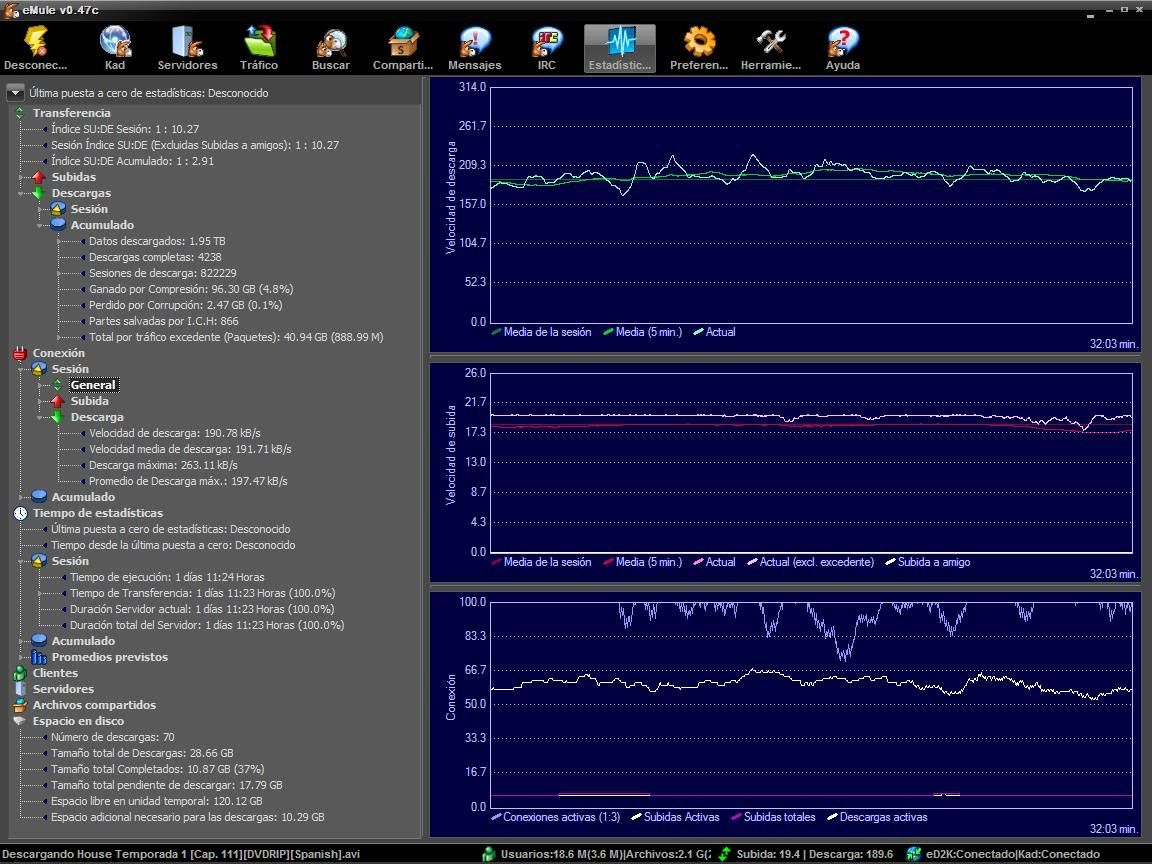Click the Media de la sesión download legend color

pyautogui.click(x=496, y=332)
